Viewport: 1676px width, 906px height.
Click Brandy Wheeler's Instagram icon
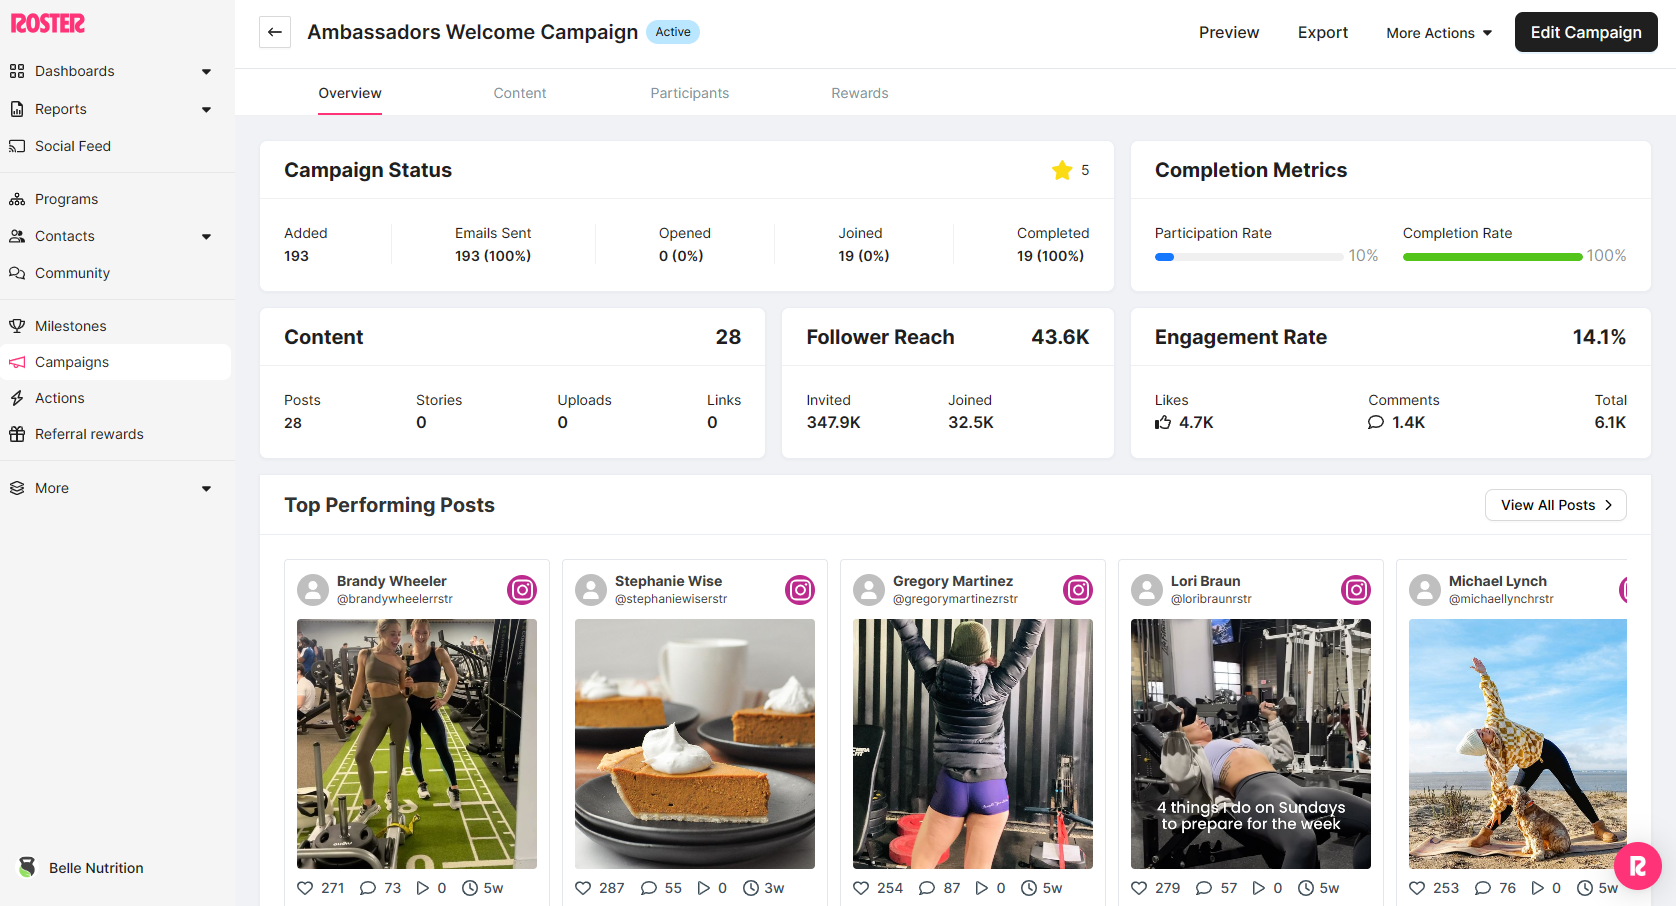coord(522,590)
